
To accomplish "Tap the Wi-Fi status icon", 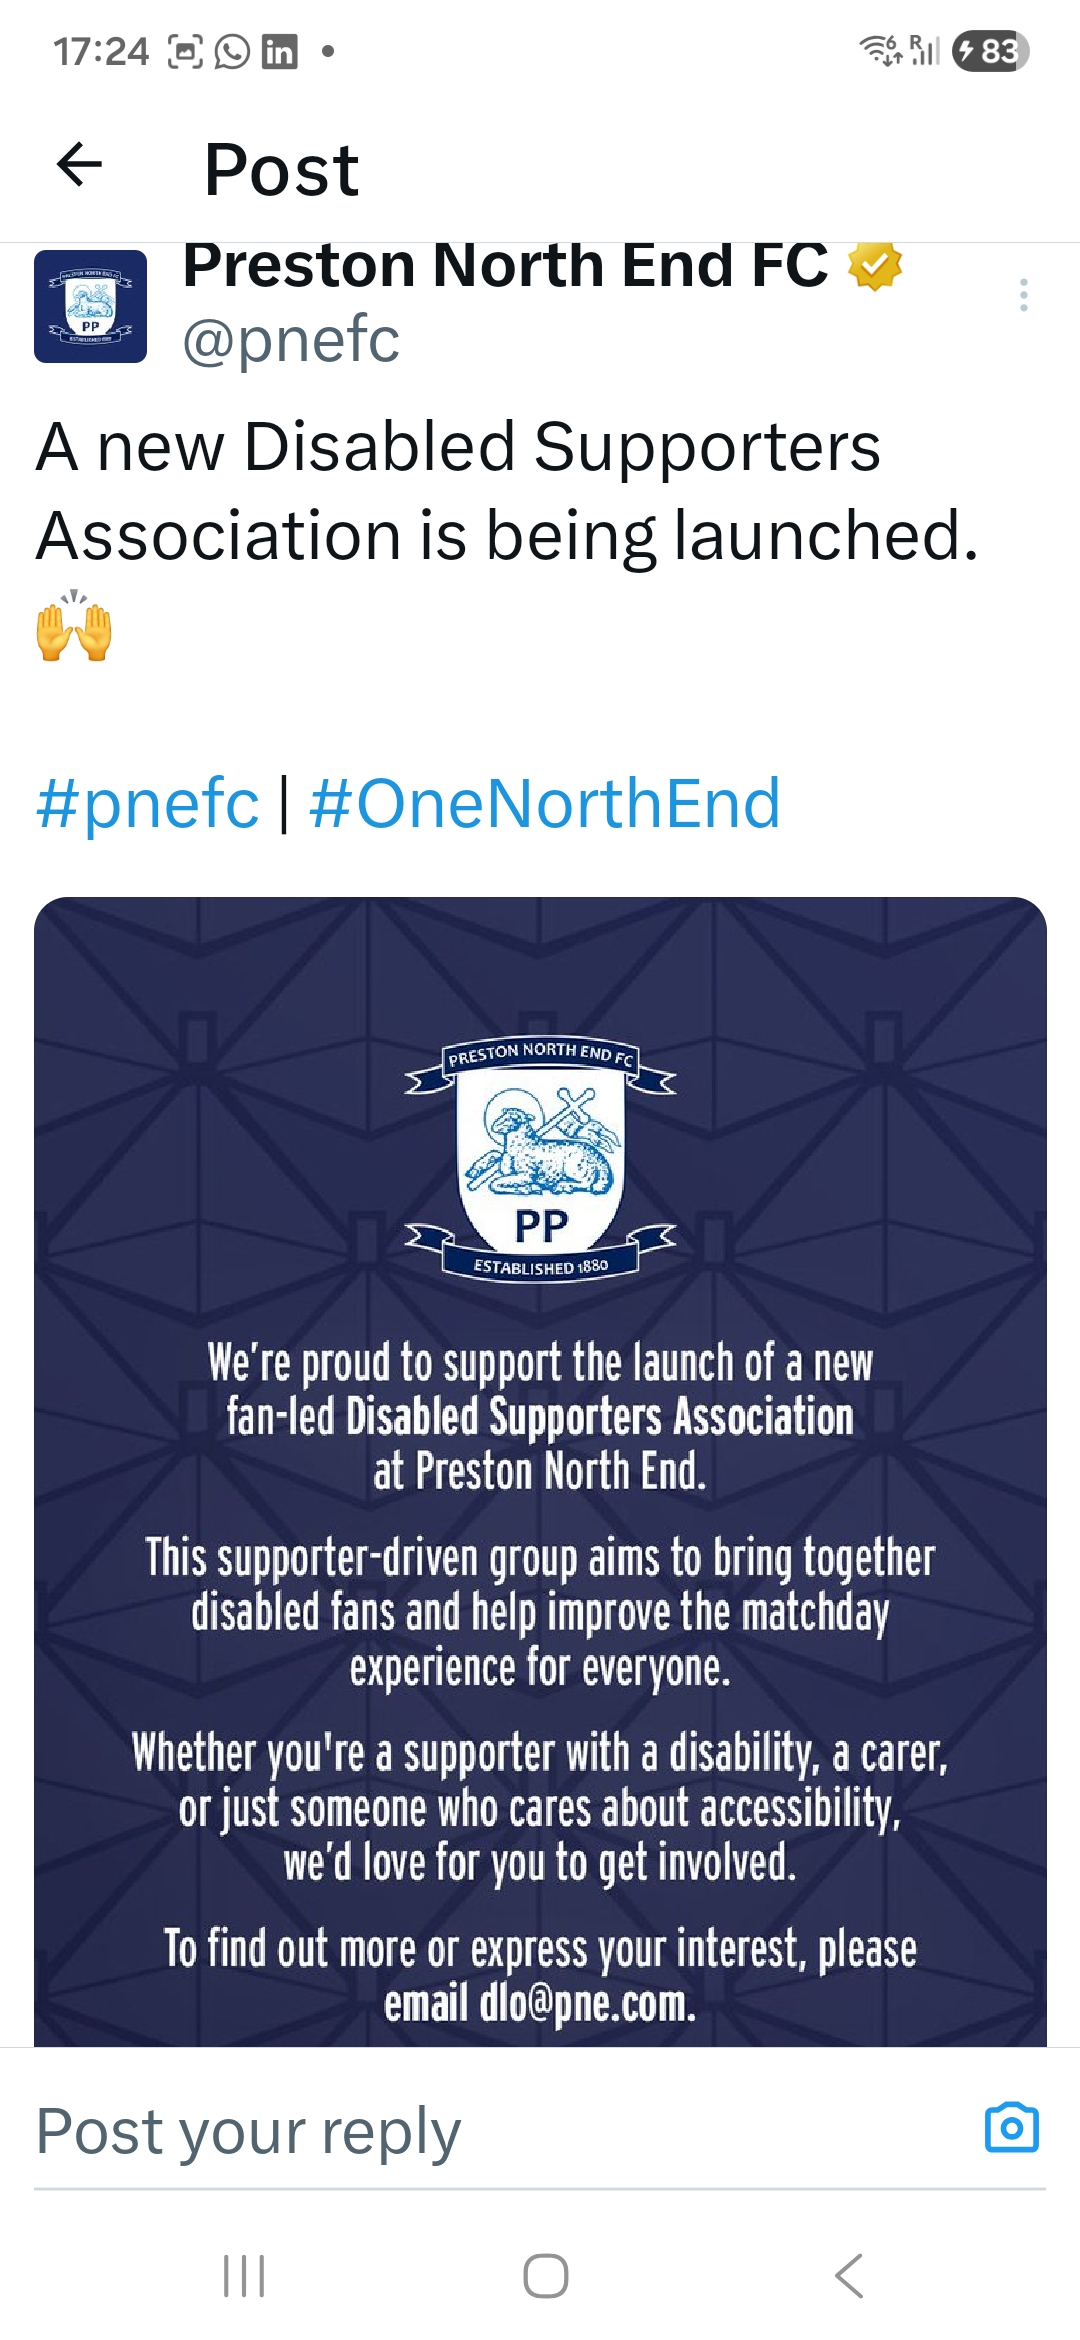I will [x=880, y=50].
